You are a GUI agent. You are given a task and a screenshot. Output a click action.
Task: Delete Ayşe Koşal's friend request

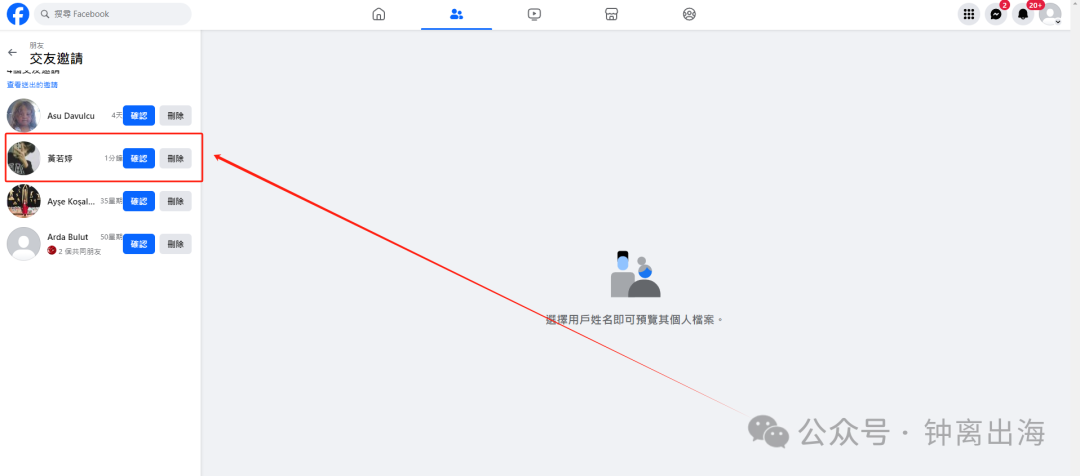coord(176,201)
